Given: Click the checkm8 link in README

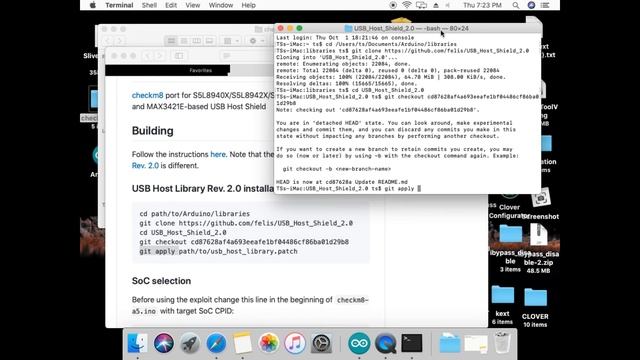Looking at the screenshot, I should pos(147,95).
